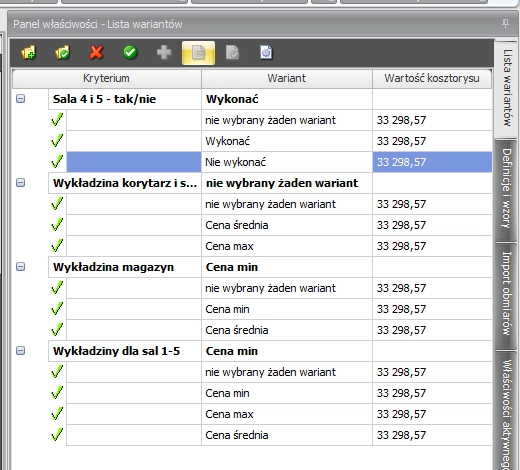Viewport: 520px width, 470px height.
Task: Click the green circle checkmark icon
Action: tap(130, 53)
